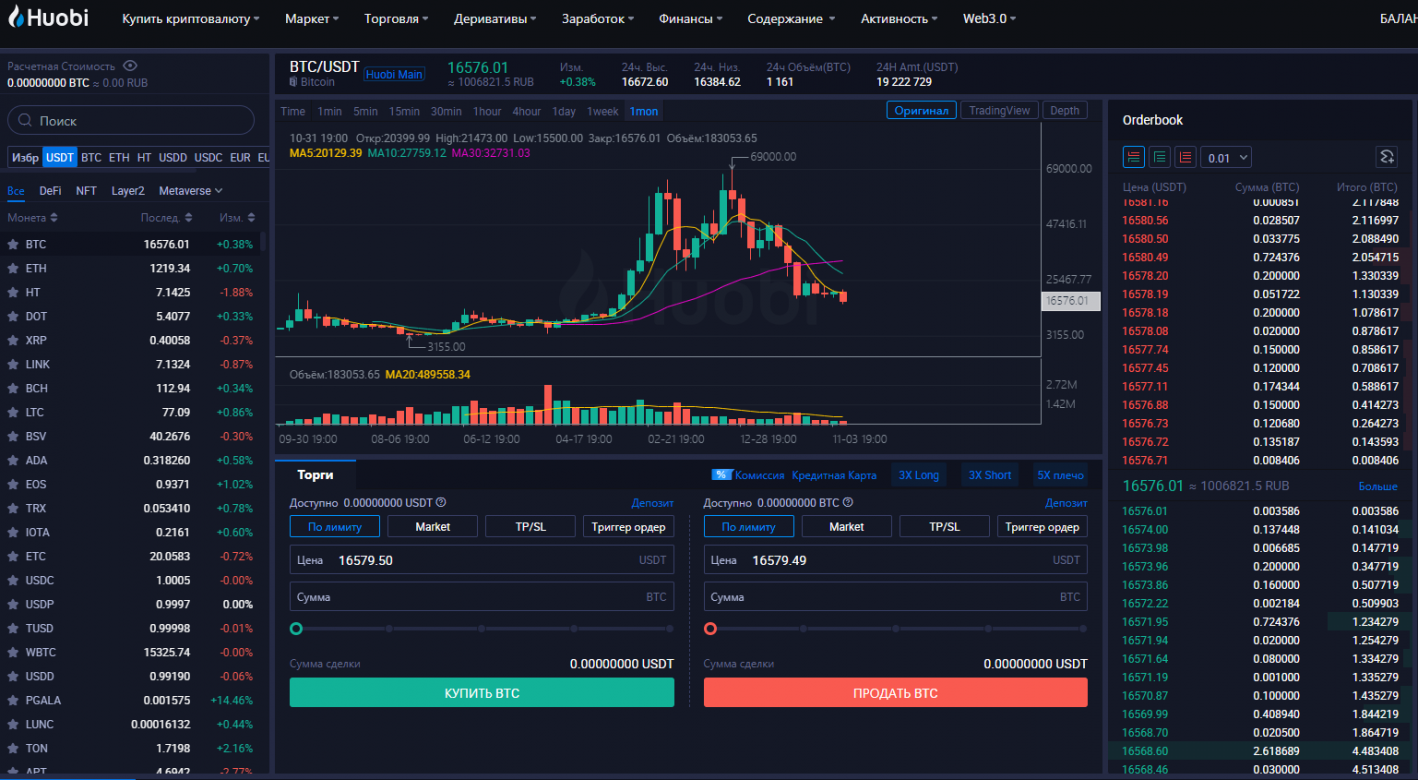Click ПРОДАТЬ BTC button
Viewport: 1418px width, 780px height.
pos(896,693)
